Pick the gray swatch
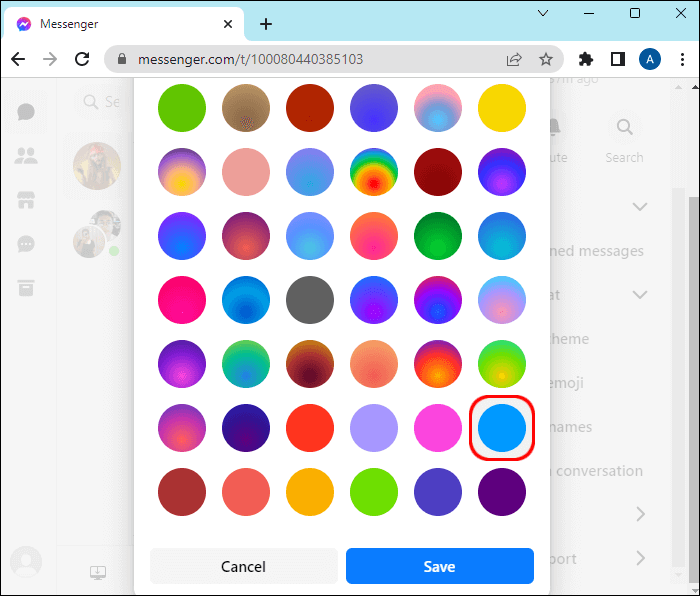 point(310,300)
